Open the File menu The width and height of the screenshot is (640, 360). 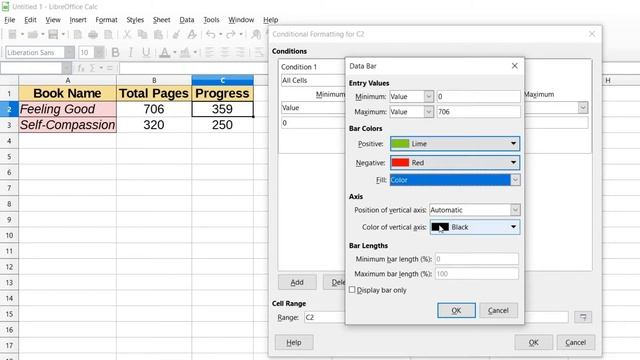click(x=9, y=20)
